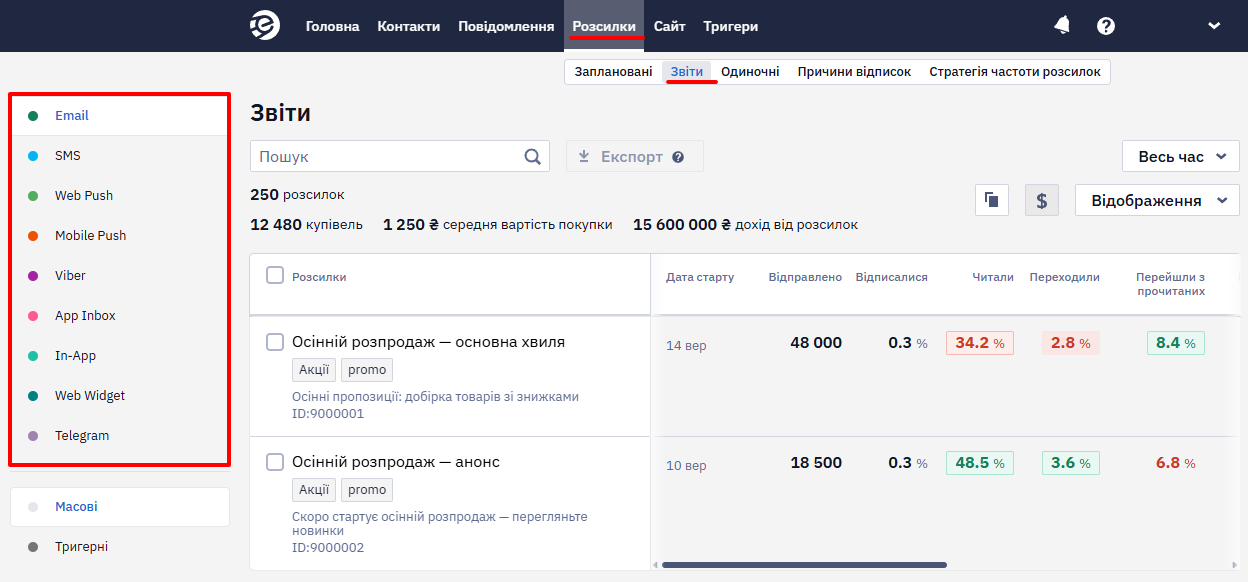Click Перейшли з прочитаних column header
The height and width of the screenshot is (582, 1248).
(1170, 284)
